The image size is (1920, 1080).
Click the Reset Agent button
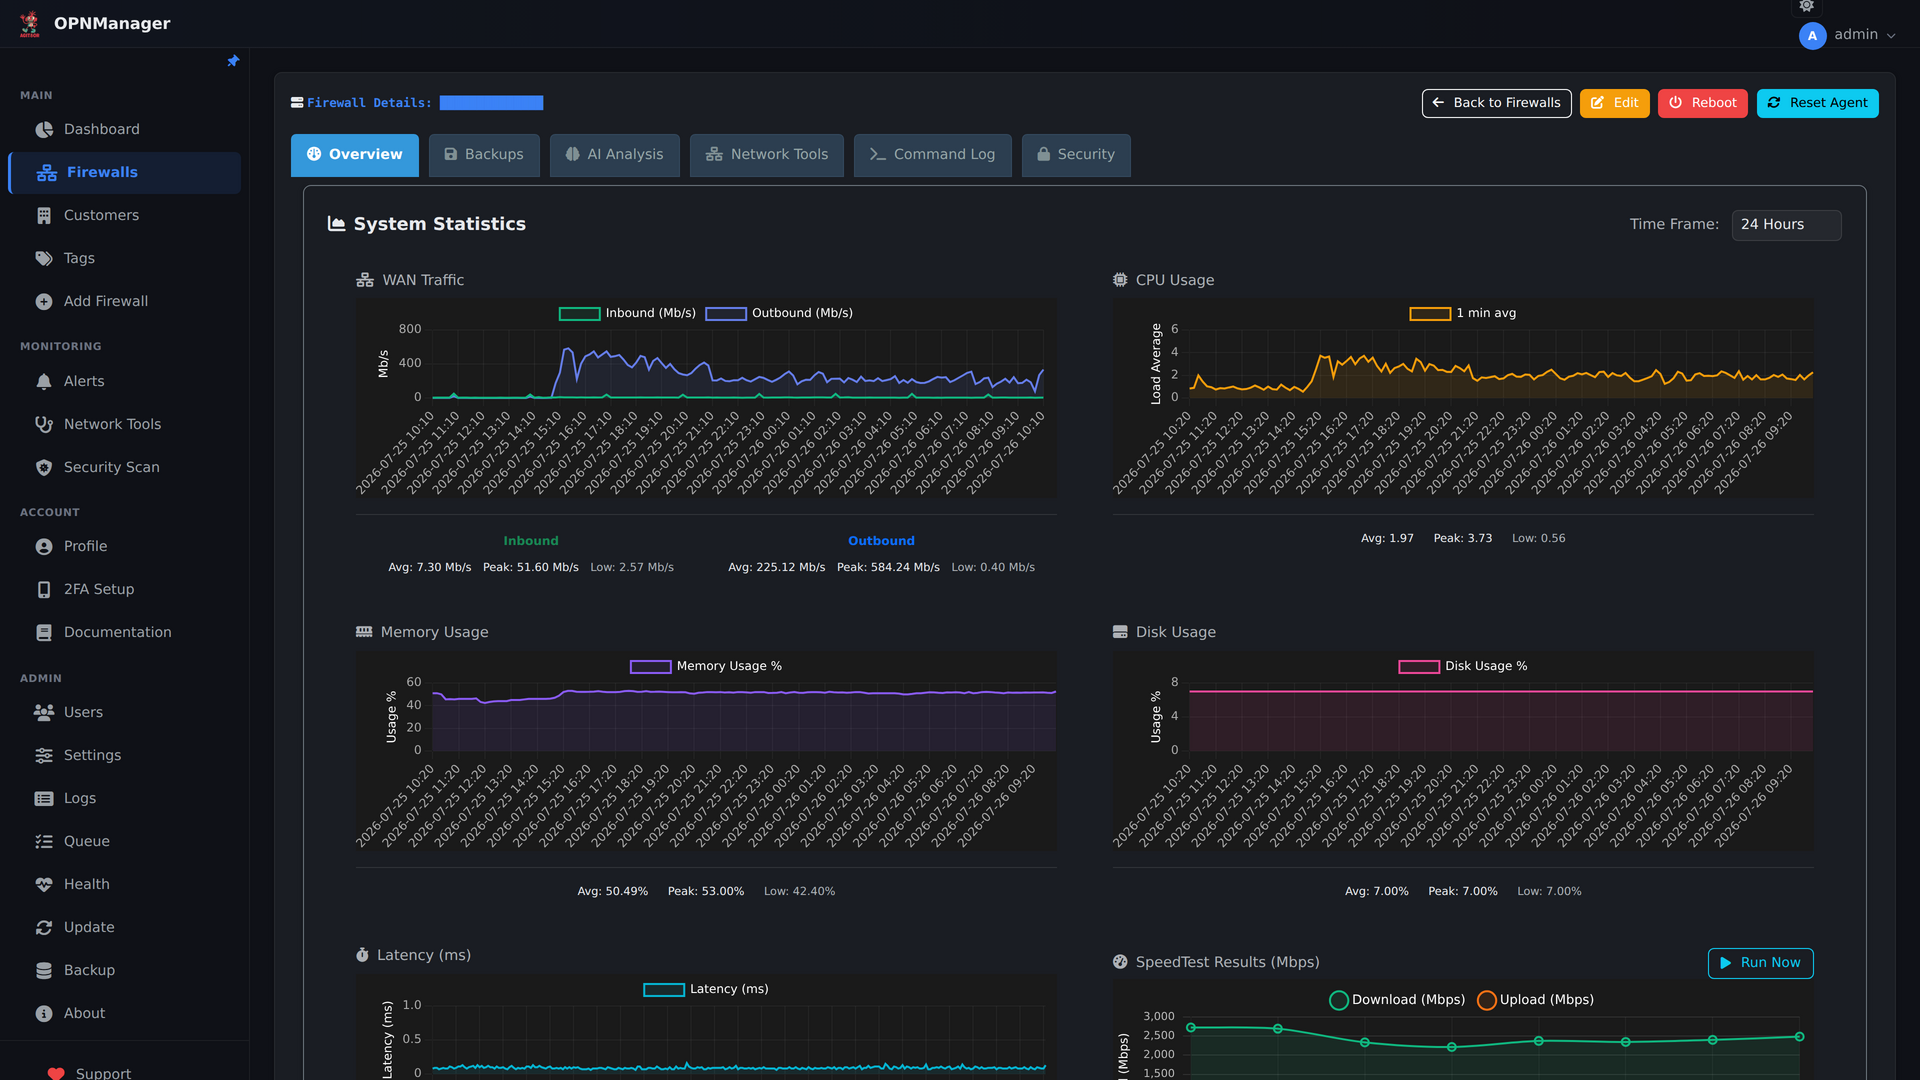pyautogui.click(x=1818, y=103)
